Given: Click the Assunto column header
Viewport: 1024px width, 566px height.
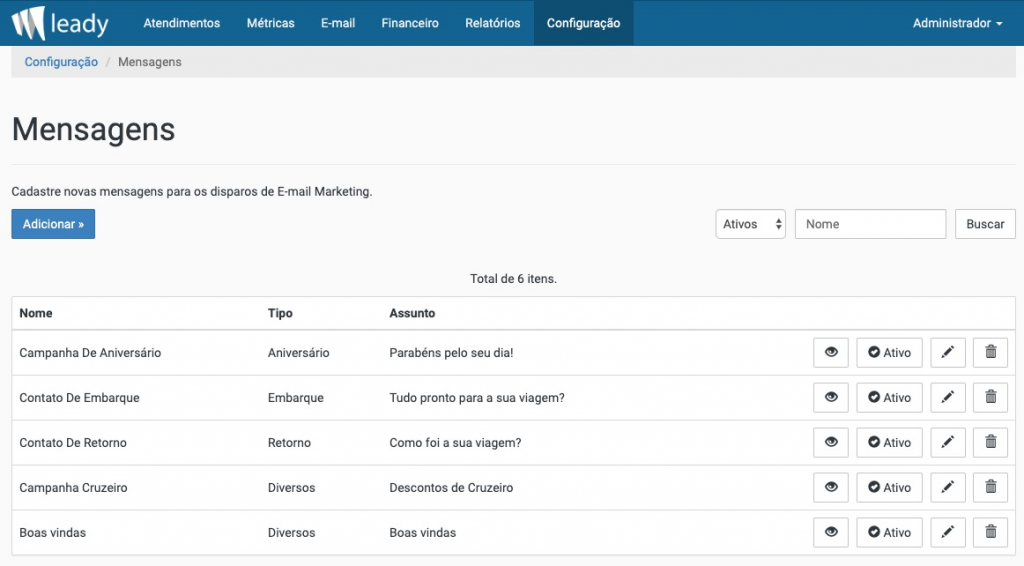Looking at the screenshot, I should coord(412,313).
